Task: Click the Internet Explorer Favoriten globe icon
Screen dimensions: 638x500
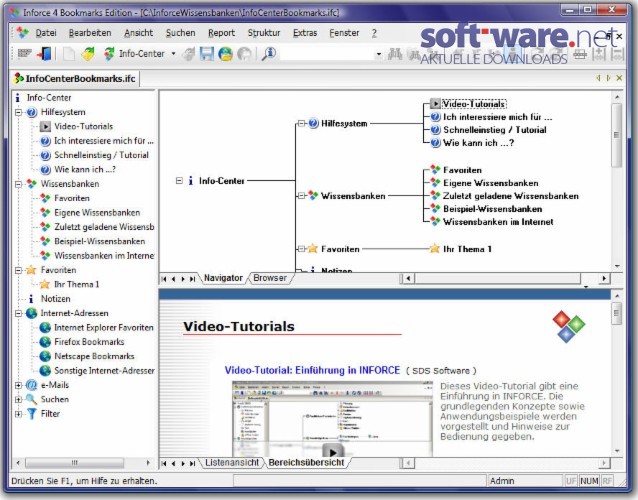Action: (x=45, y=328)
